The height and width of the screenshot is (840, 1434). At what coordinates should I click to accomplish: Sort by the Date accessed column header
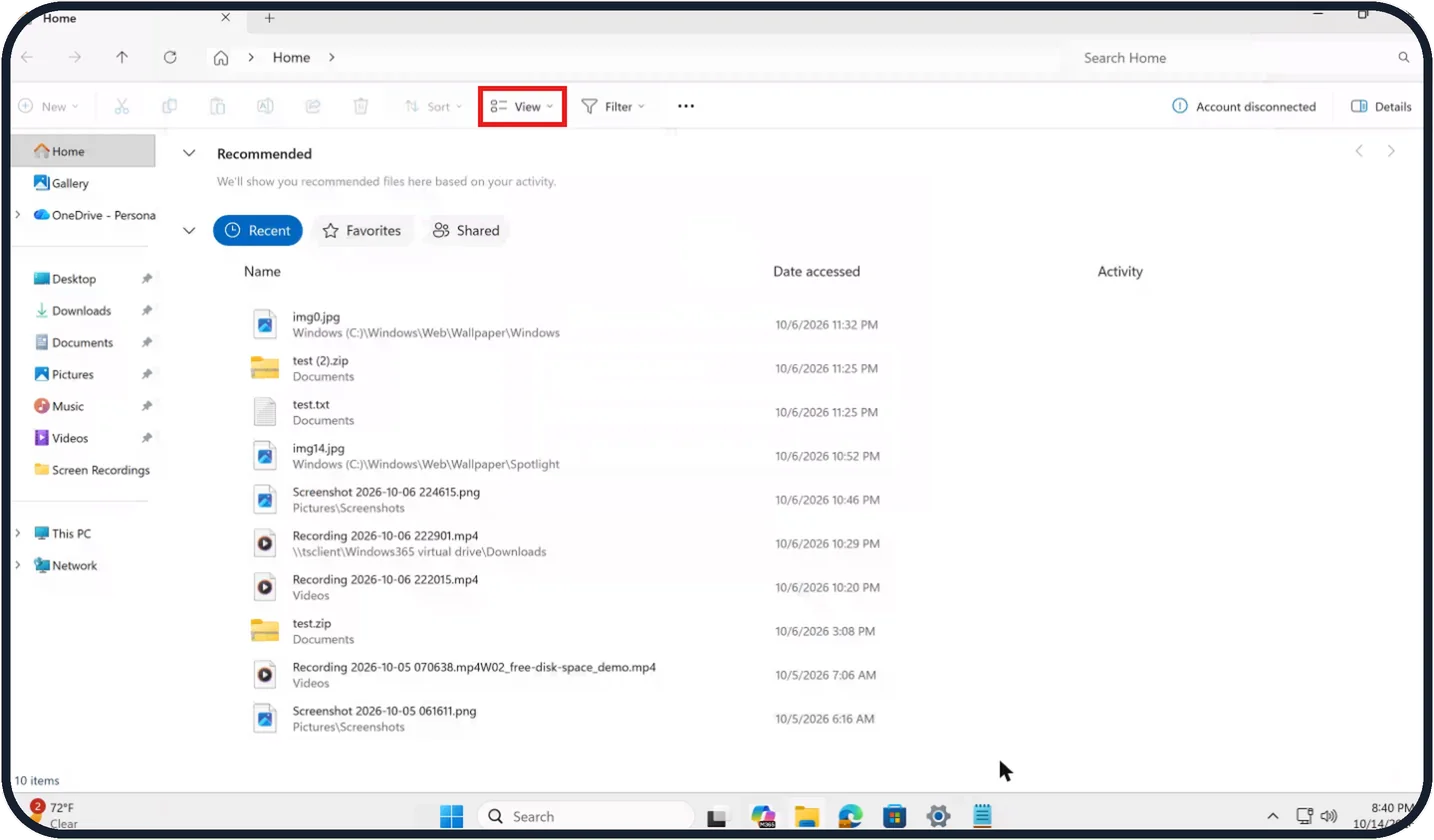(x=816, y=271)
